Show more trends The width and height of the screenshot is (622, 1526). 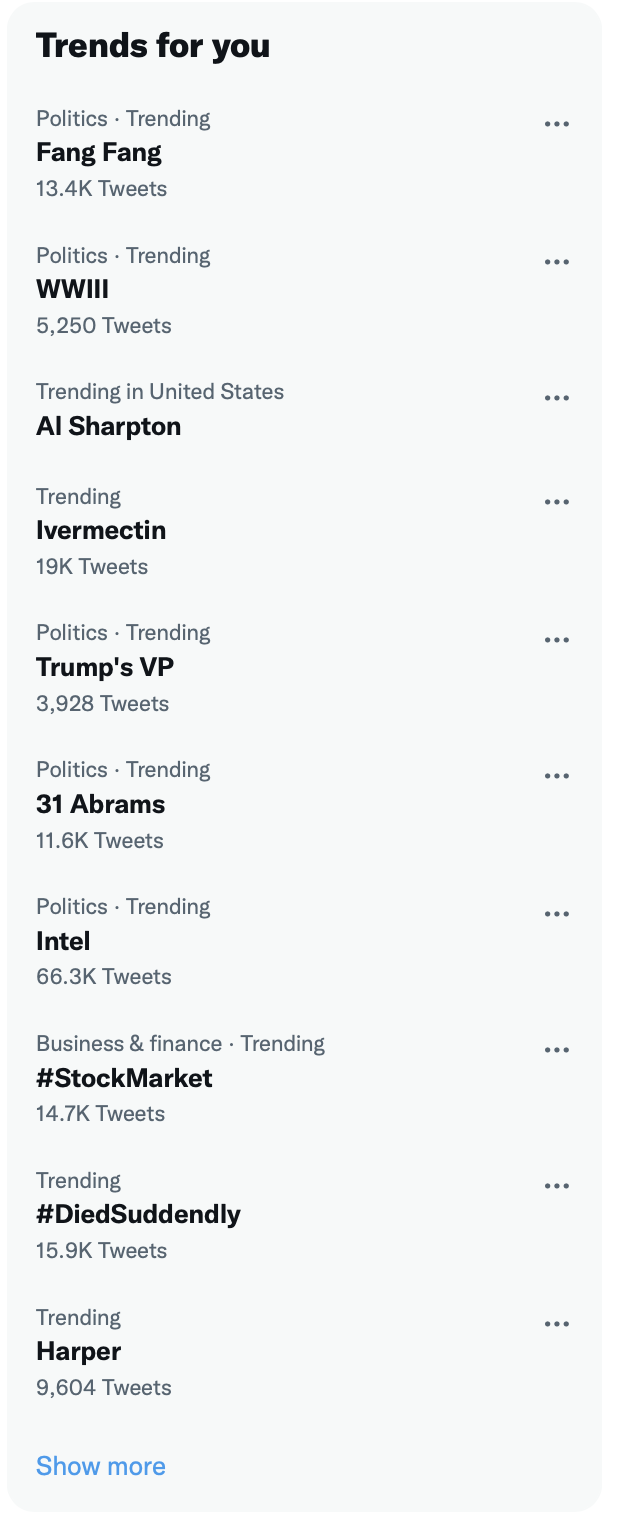tap(101, 1466)
